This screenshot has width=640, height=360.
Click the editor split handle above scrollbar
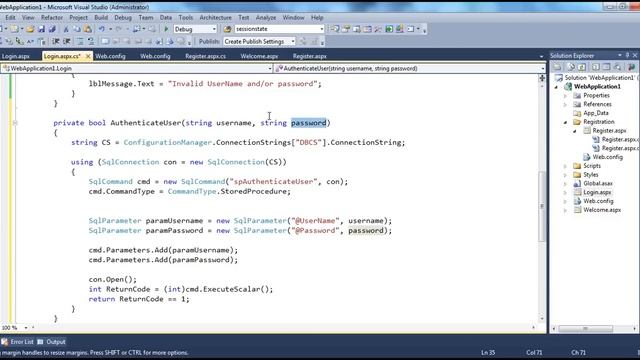click(542, 78)
